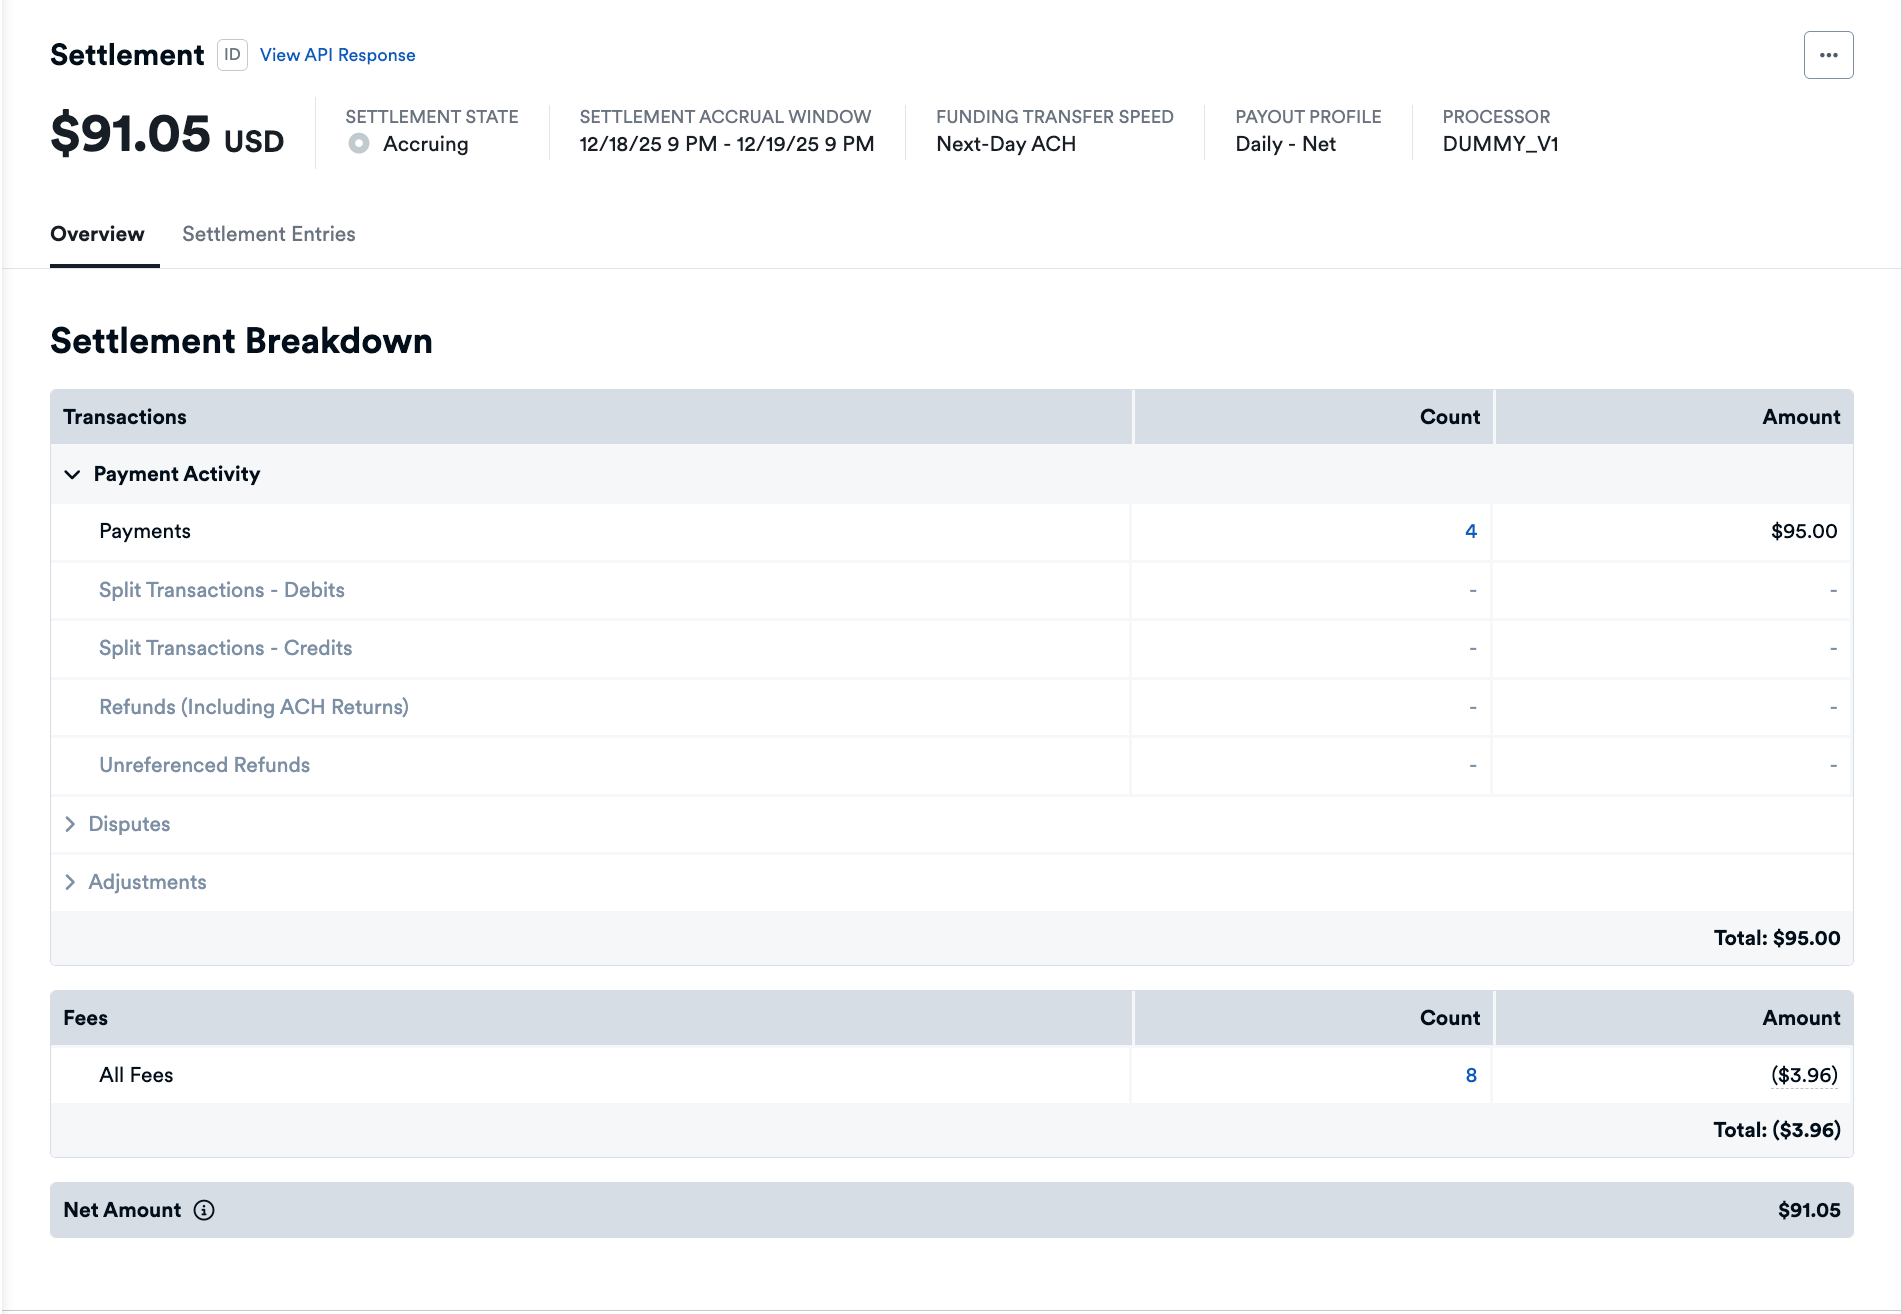This screenshot has width=1902, height=1314.
Task: Click the Net Amount info icon
Action: pos(204,1210)
